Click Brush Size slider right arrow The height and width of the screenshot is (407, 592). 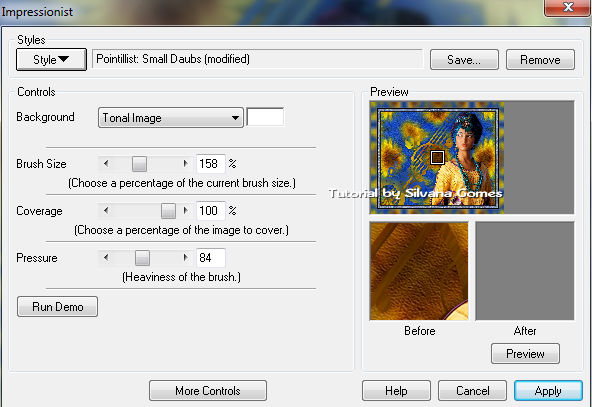tap(185, 164)
